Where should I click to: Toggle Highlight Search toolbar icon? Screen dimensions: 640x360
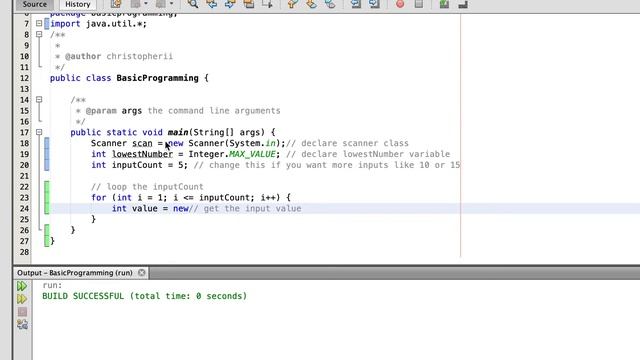pyautogui.click(x=249, y=4)
